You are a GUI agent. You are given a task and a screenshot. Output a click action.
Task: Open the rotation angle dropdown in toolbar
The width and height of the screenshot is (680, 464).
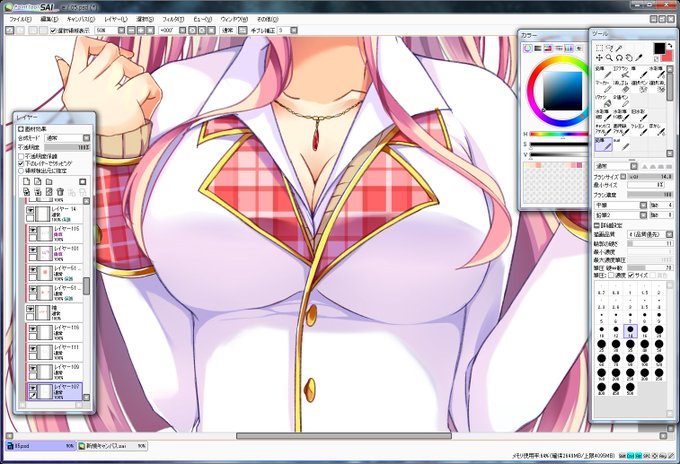pyautogui.click(x=182, y=30)
